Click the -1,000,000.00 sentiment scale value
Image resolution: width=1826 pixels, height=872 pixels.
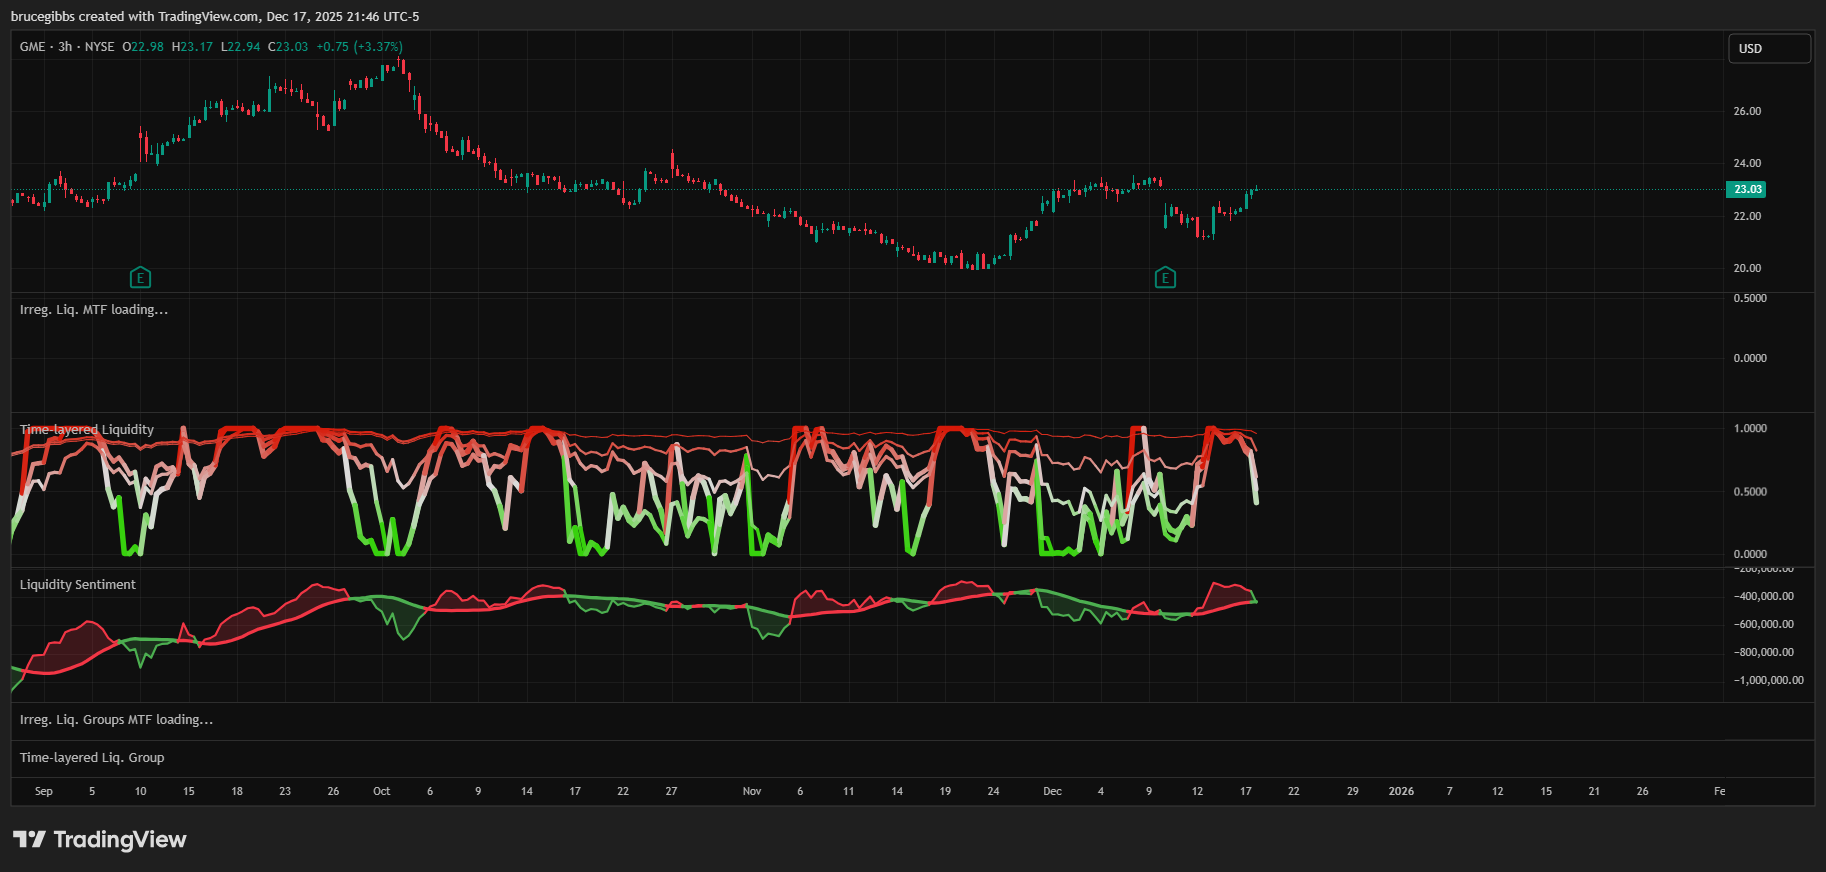[1768, 680]
